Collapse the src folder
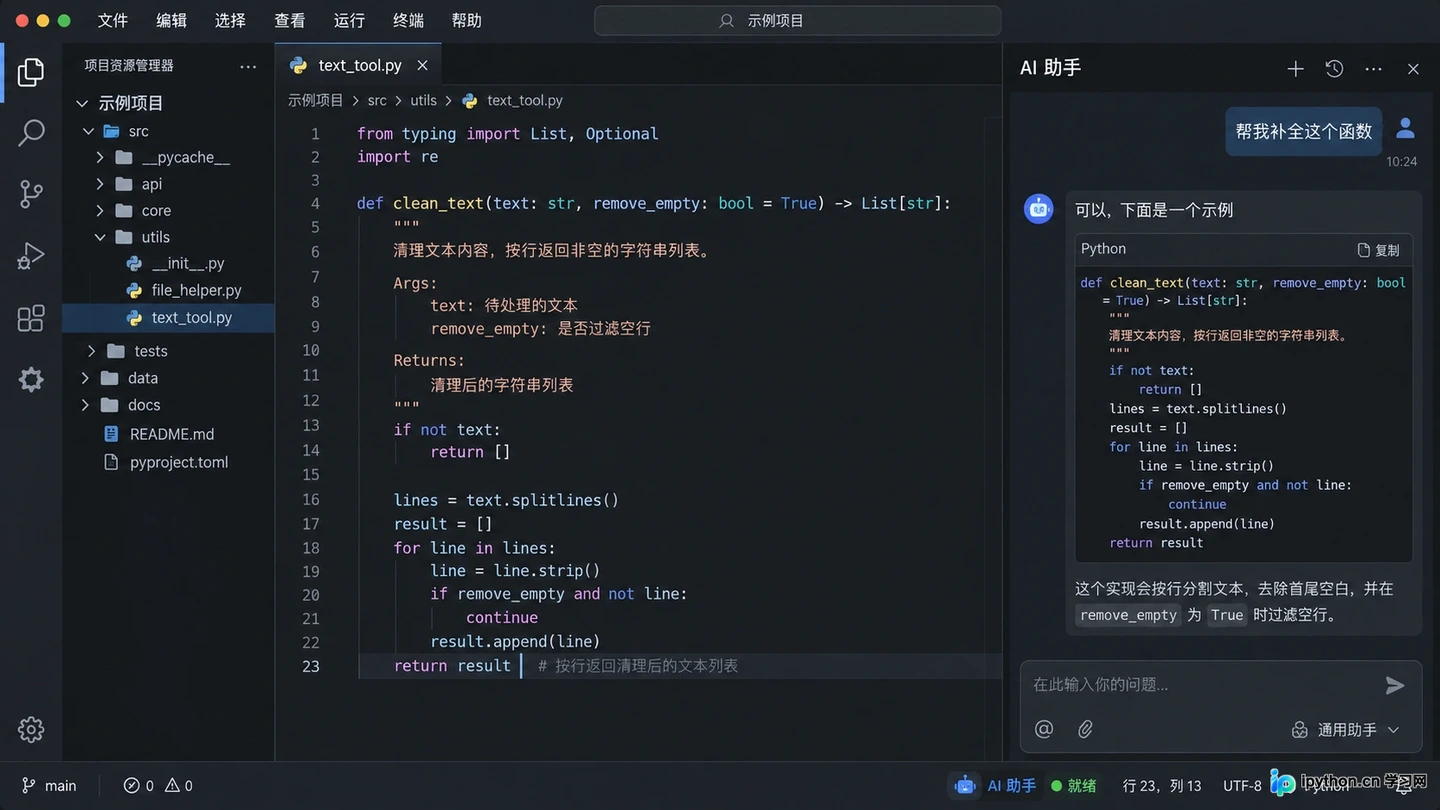 89,131
